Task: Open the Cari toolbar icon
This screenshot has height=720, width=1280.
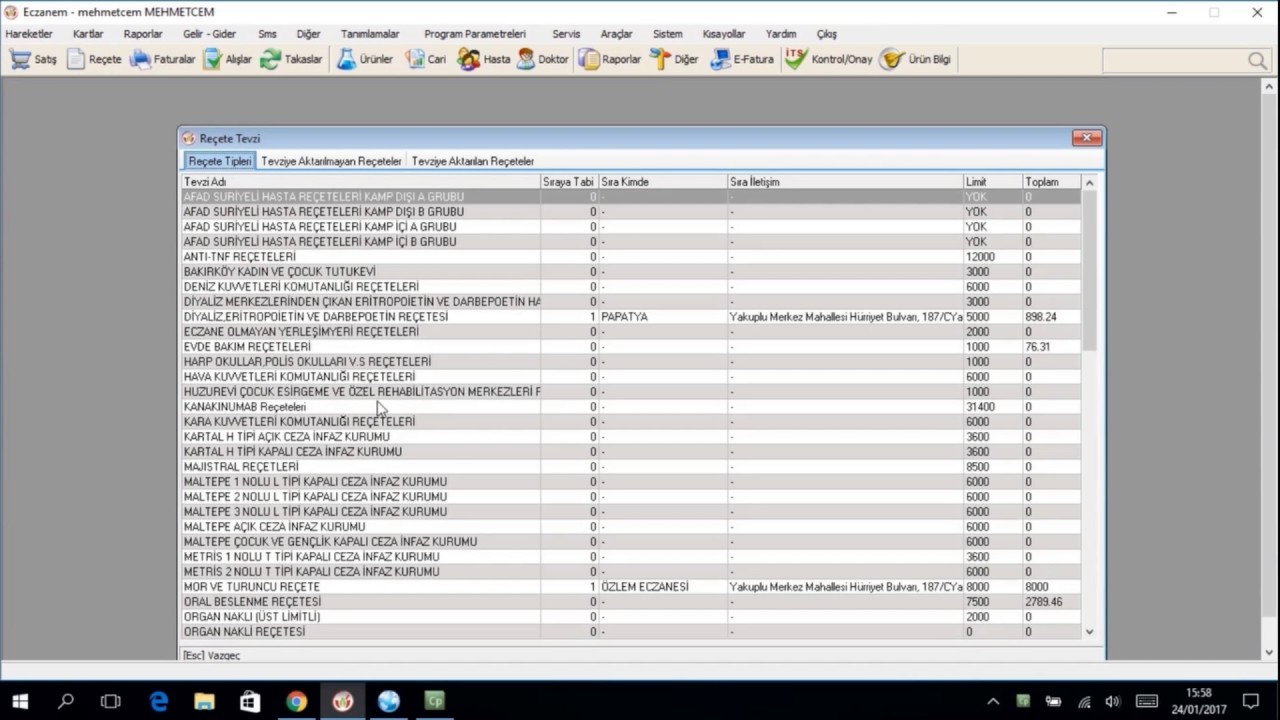Action: tap(425, 59)
